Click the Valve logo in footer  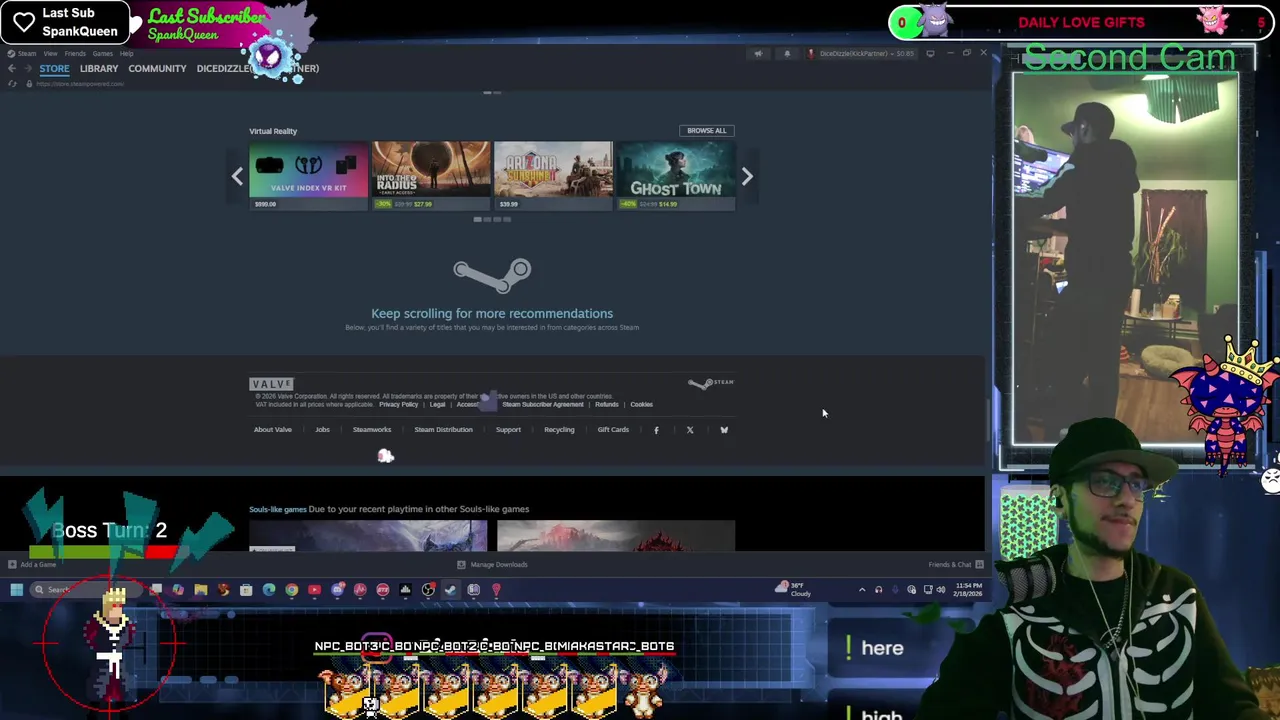pyautogui.click(x=271, y=384)
